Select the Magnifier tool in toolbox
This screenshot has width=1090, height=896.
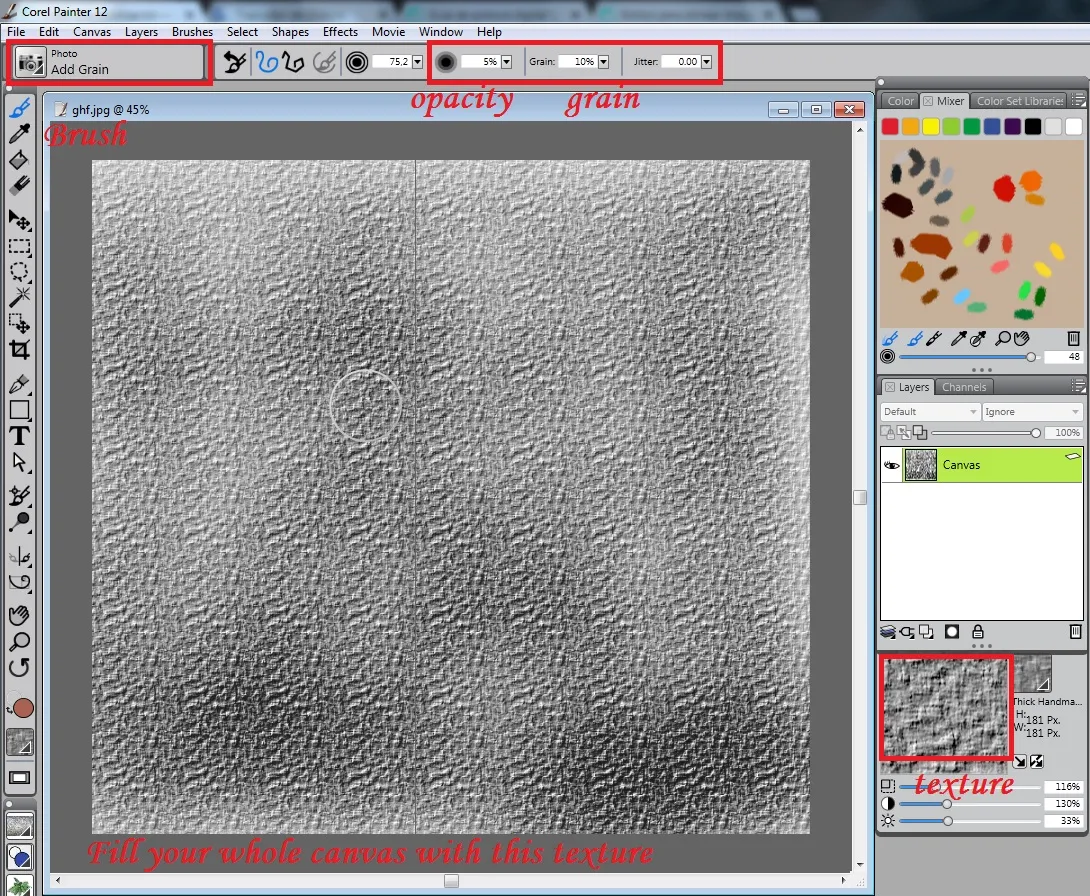click(19, 642)
